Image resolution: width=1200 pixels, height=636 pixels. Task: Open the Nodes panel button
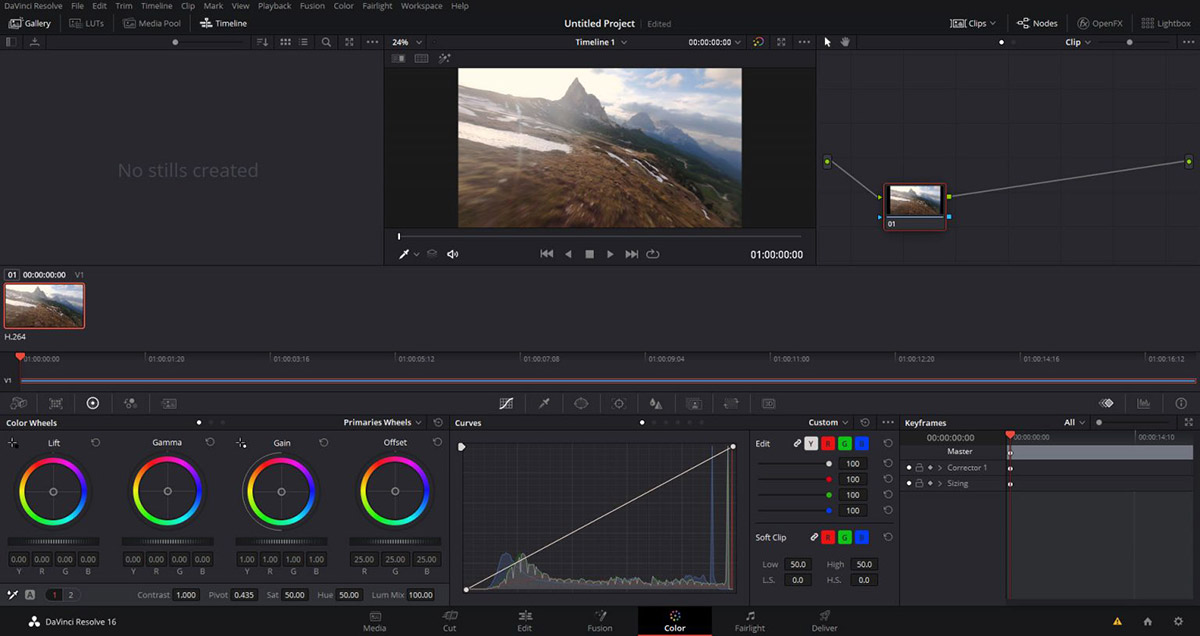(1037, 23)
